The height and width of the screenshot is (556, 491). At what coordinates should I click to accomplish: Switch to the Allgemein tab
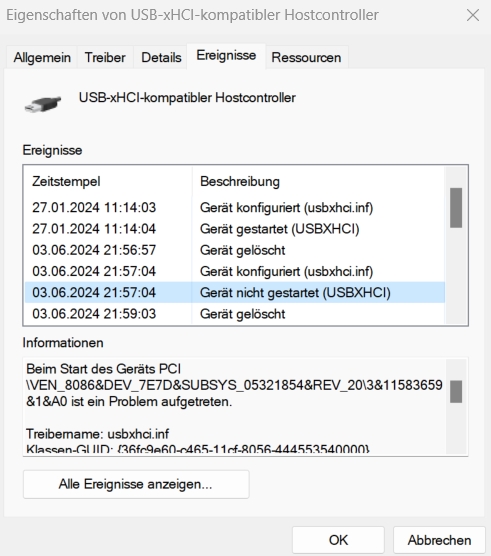coord(42,57)
